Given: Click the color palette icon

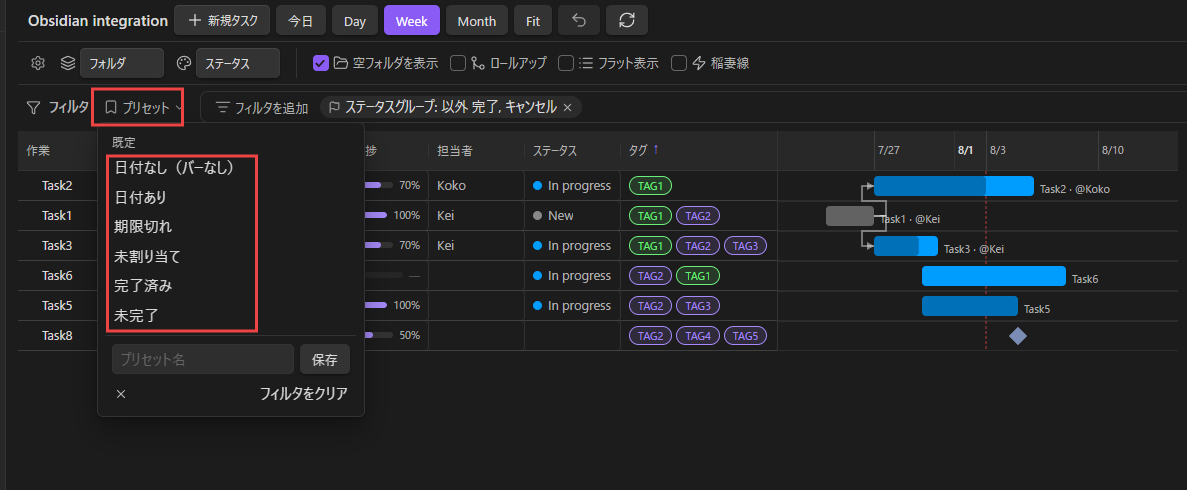Looking at the screenshot, I should click(x=184, y=63).
